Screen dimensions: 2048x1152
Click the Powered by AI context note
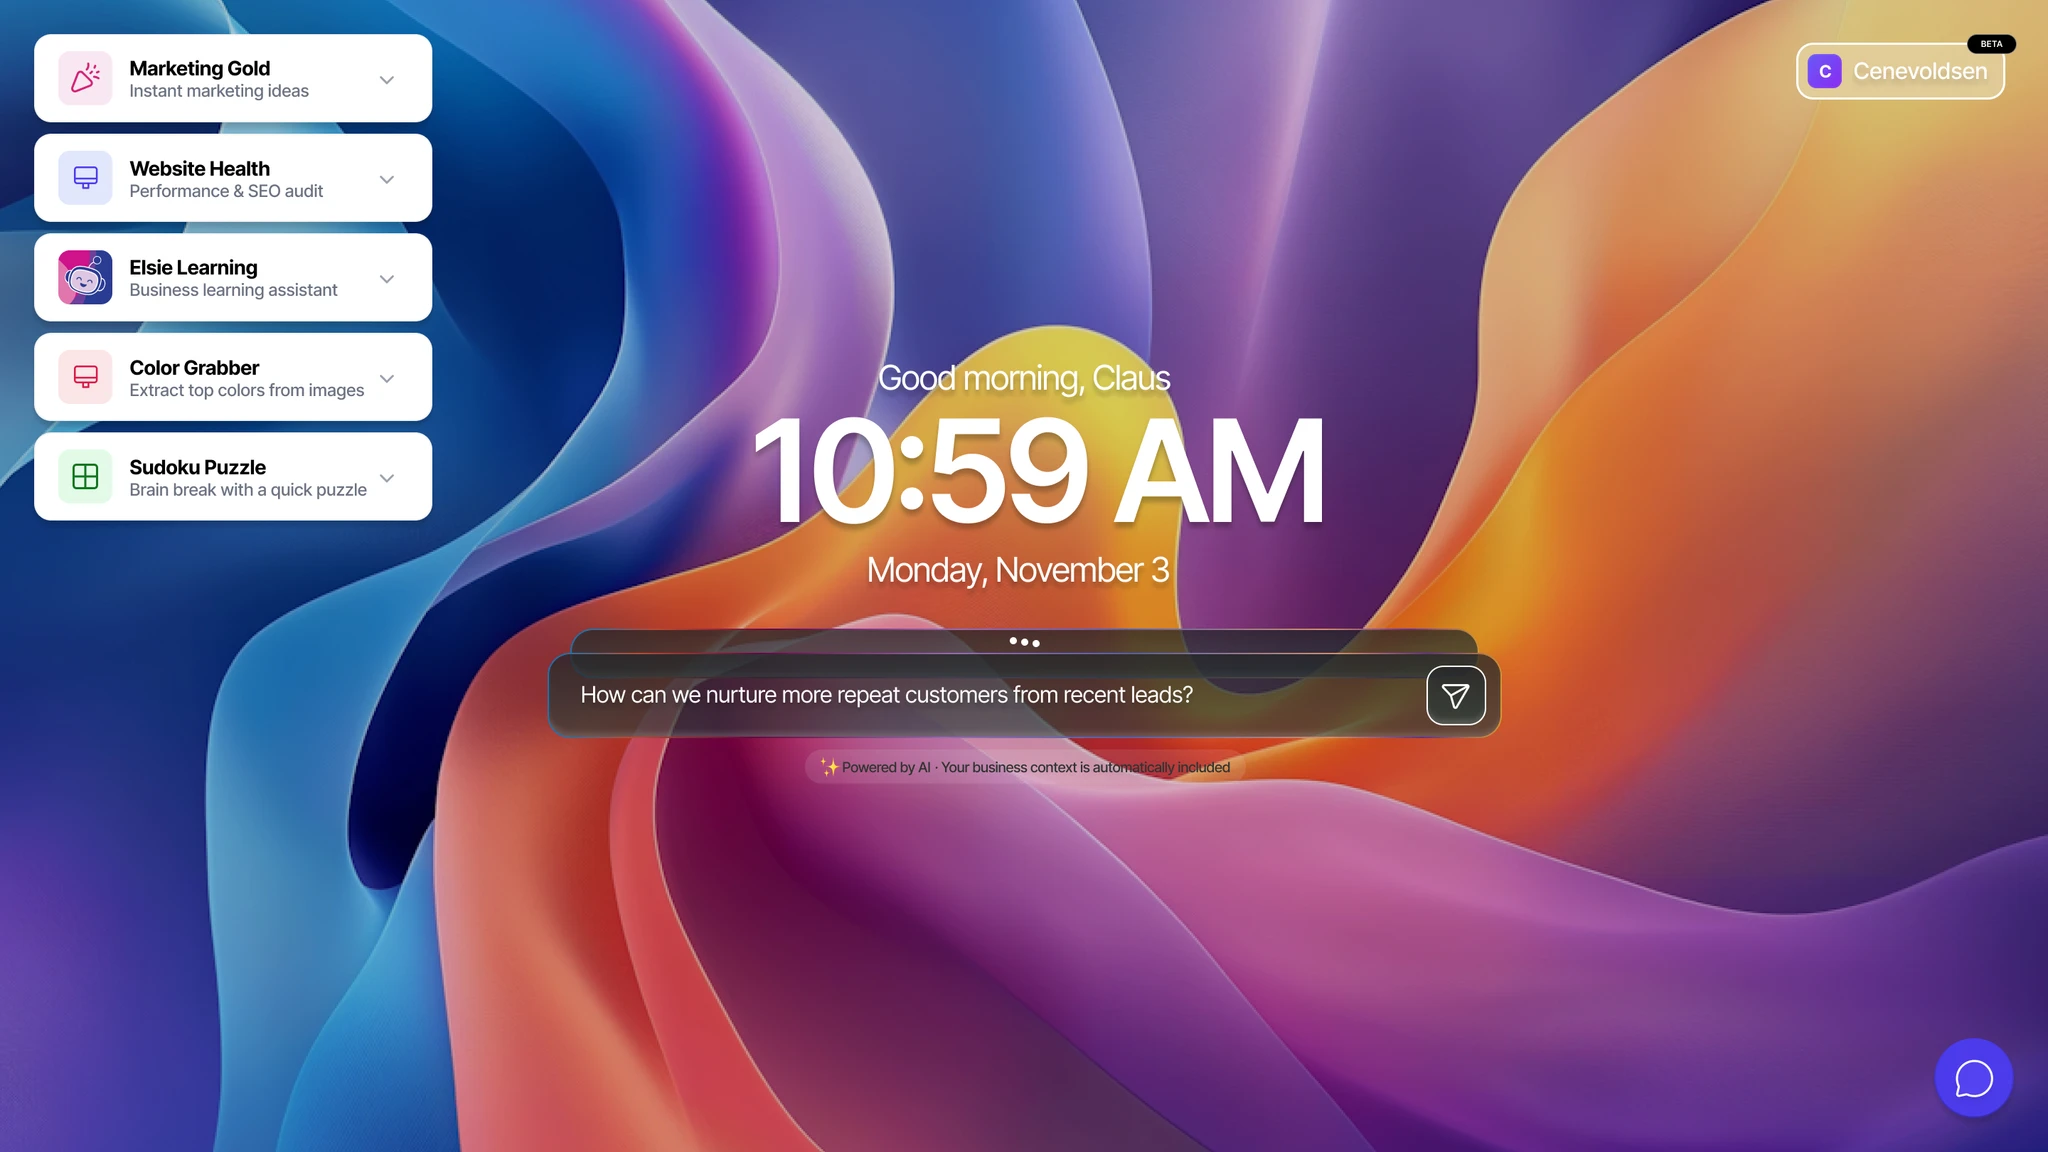pyautogui.click(x=1022, y=767)
